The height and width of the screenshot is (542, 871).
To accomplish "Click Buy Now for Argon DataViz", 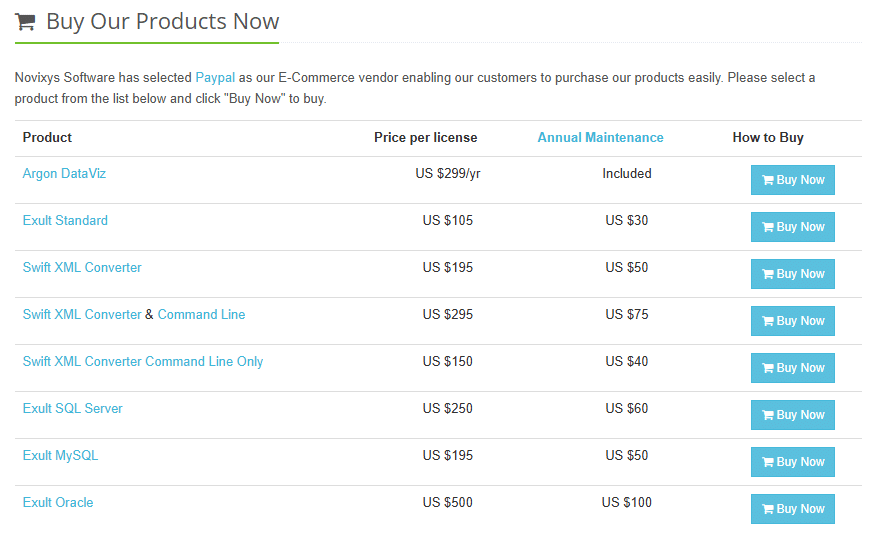I will (792, 180).
